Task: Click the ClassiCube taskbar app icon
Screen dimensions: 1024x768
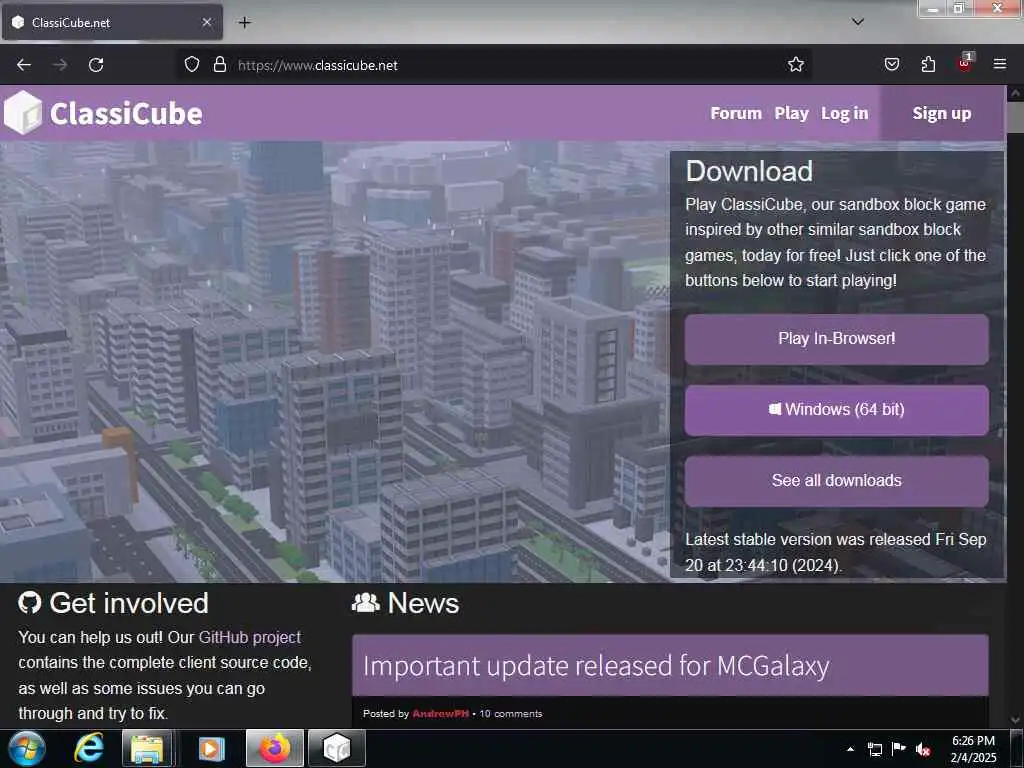Action: coord(337,748)
